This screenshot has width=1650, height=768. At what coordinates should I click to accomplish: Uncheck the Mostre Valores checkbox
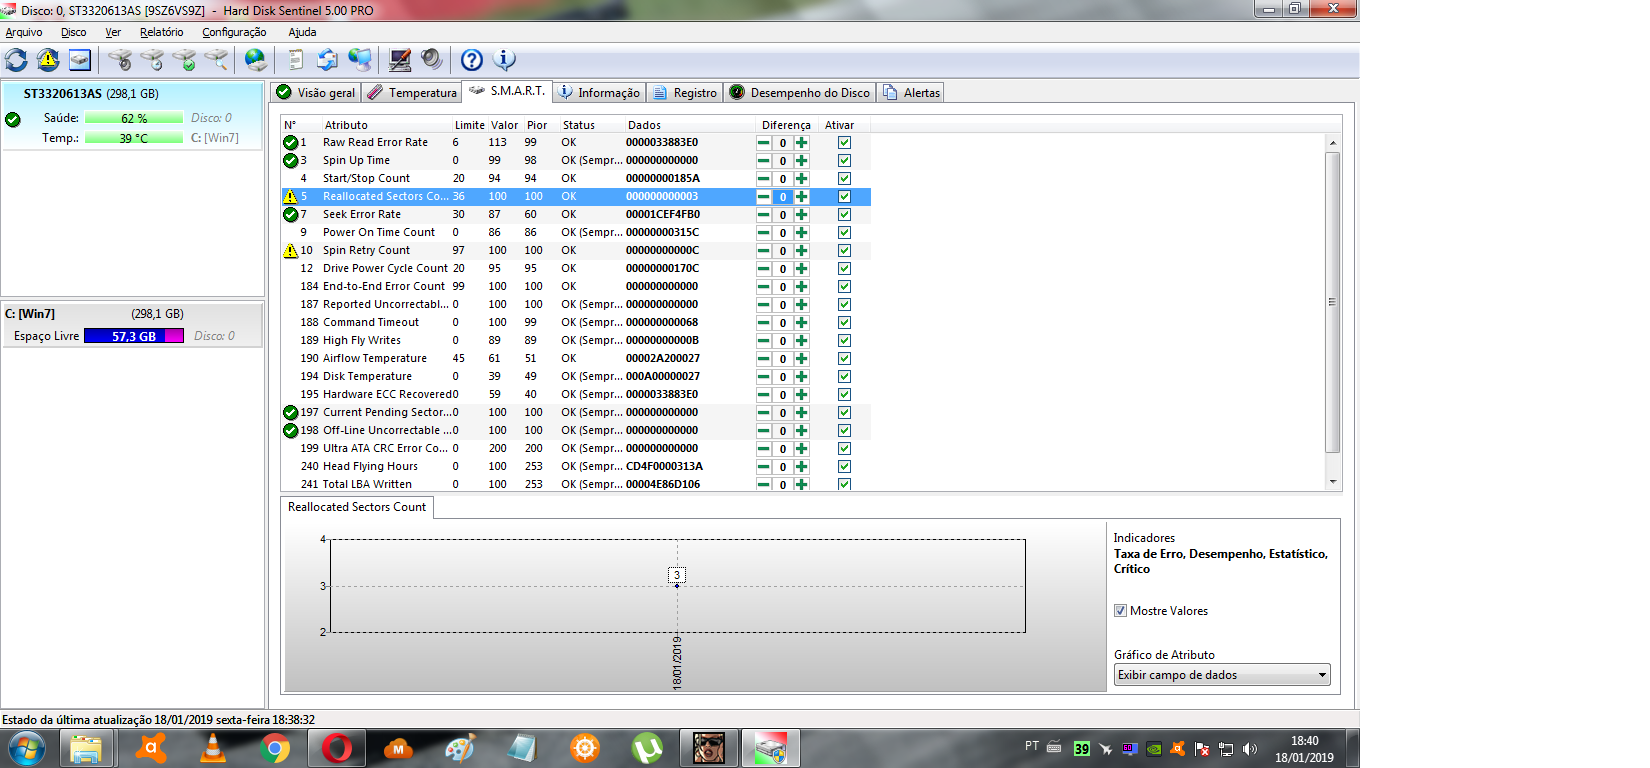pyautogui.click(x=1120, y=611)
